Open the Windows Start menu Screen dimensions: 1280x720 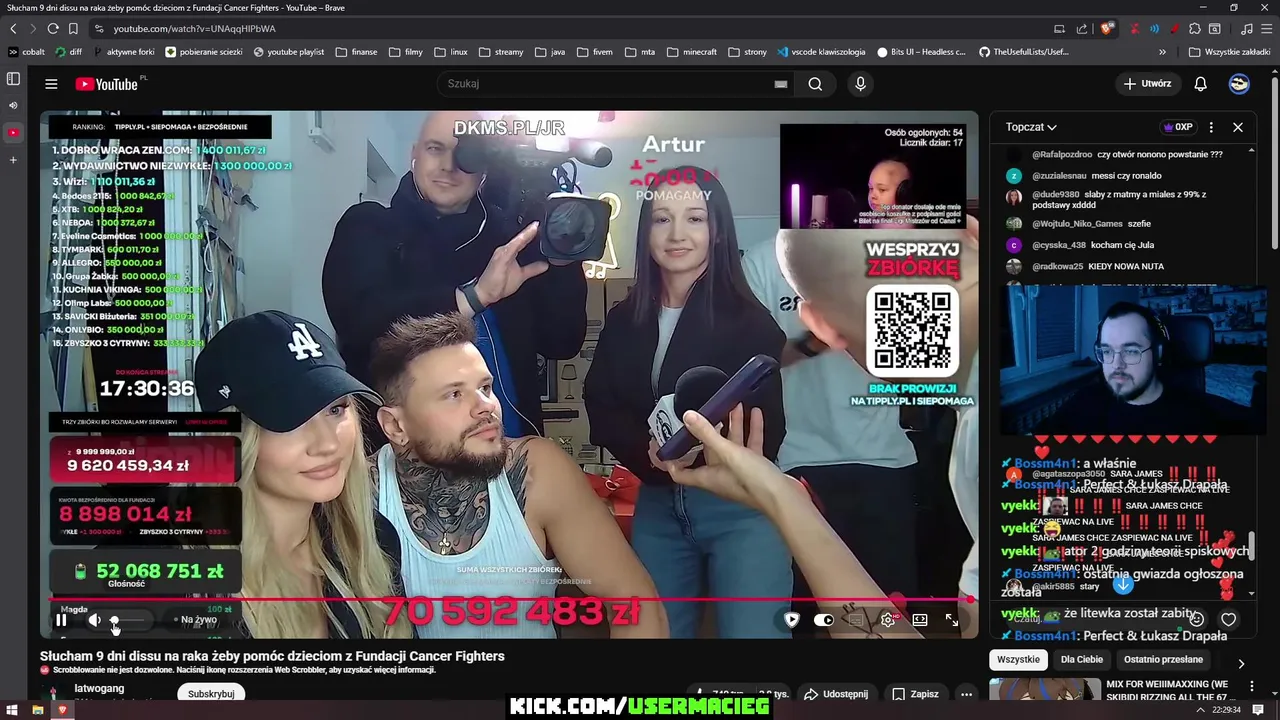pyautogui.click(x=12, y=710)
